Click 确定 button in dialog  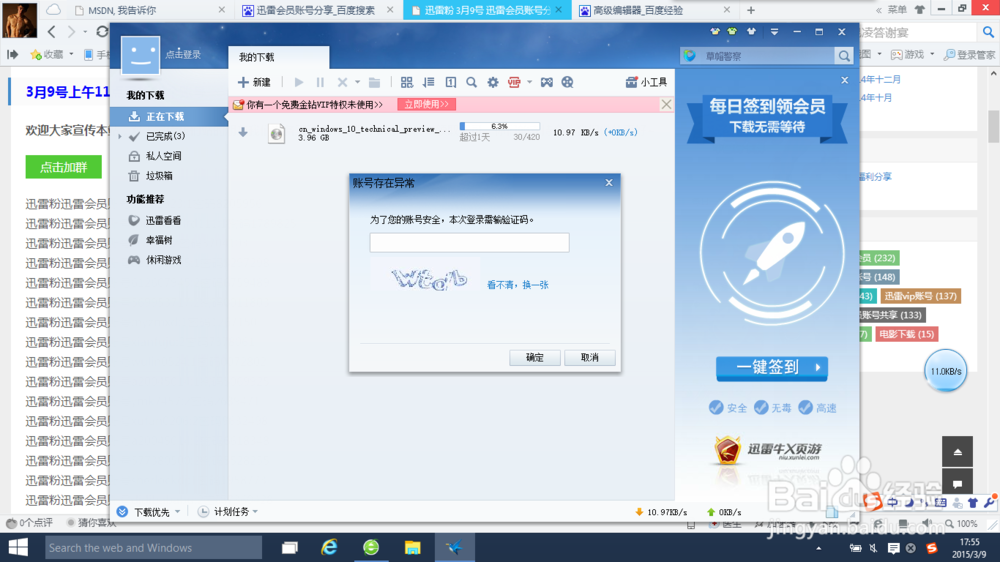click(534, 358)
